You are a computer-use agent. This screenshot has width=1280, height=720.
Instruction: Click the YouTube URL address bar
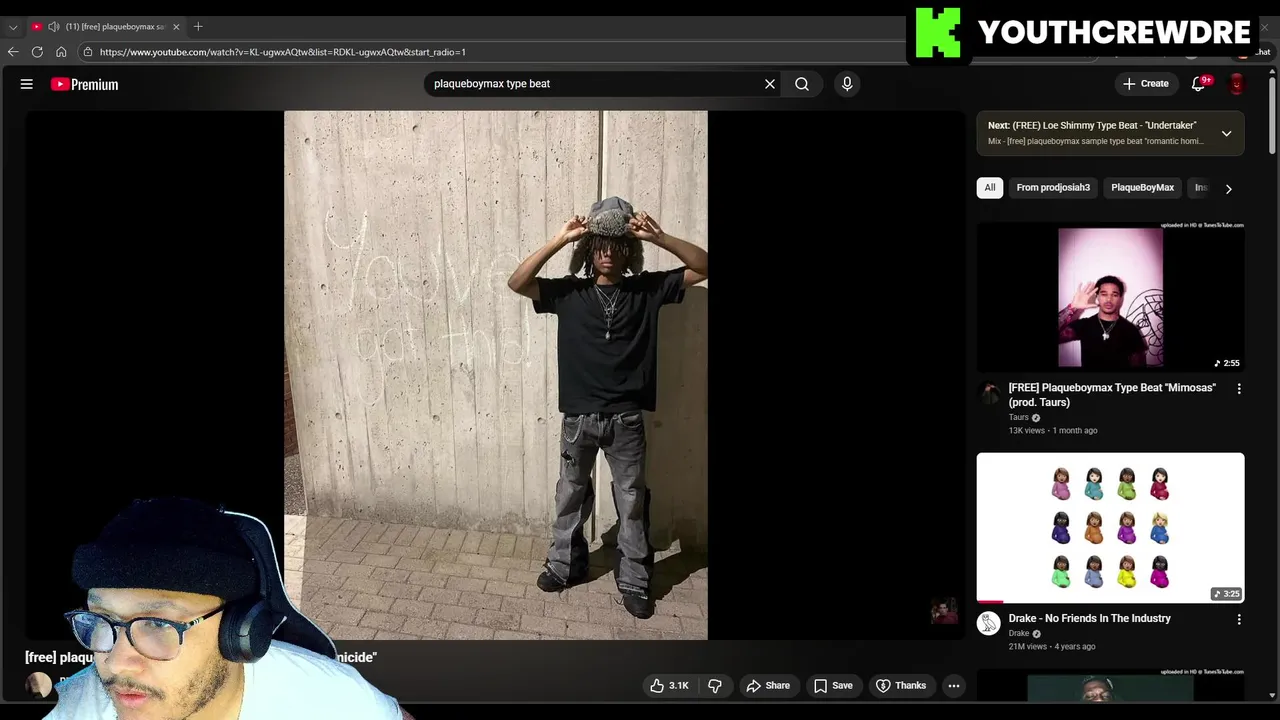coord(283,52)
